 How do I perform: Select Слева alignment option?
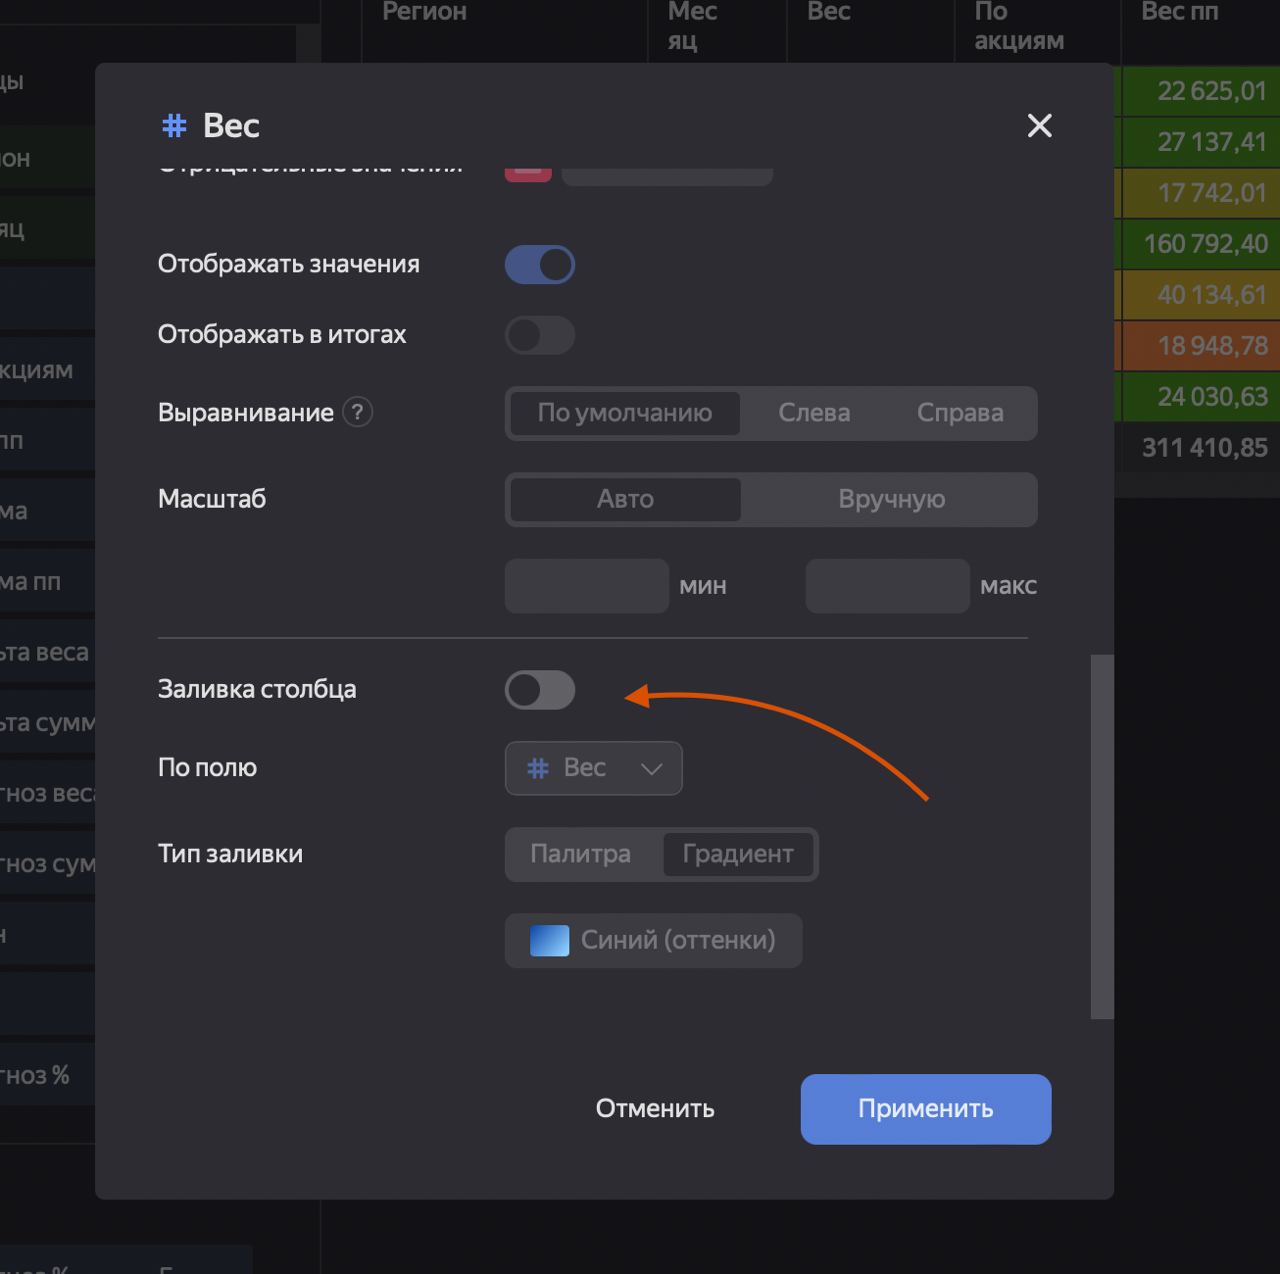point(814,413)
